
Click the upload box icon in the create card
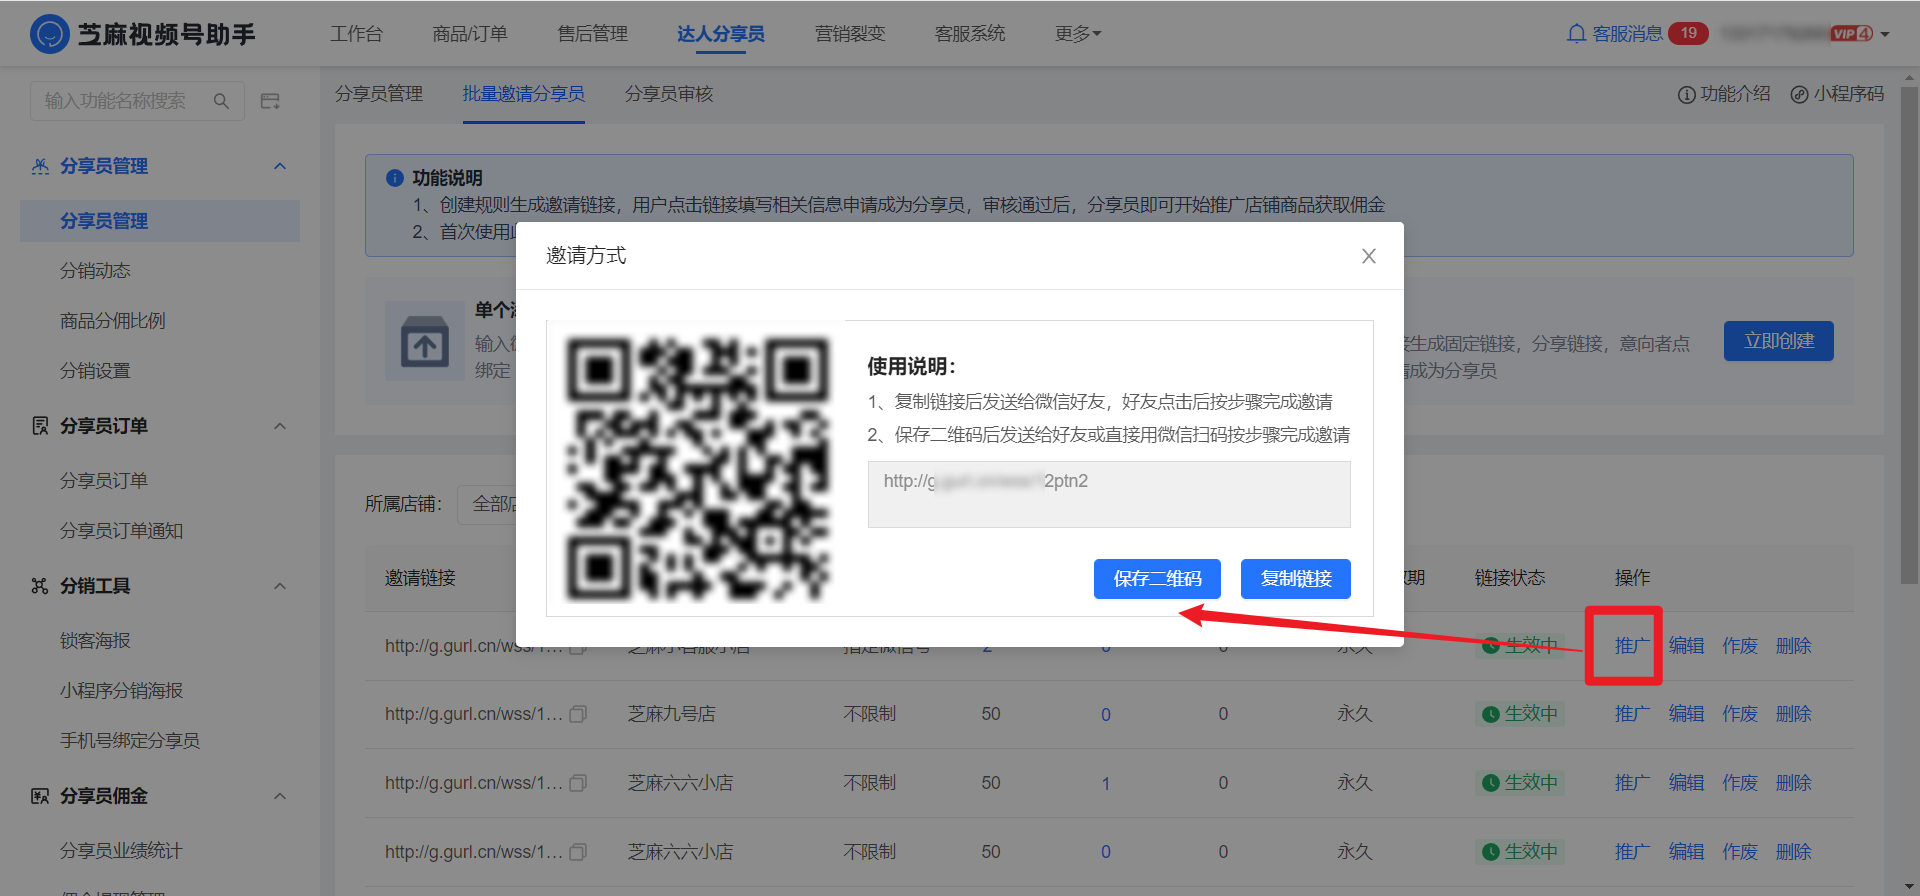click(x=425, y=342)
